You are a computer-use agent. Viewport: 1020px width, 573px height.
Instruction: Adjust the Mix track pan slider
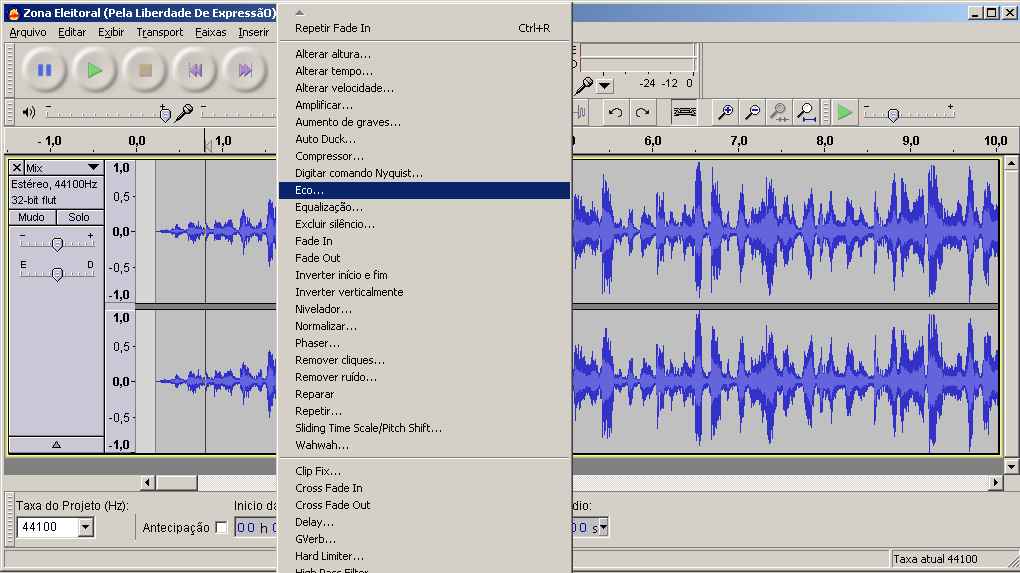coord(57,274)
